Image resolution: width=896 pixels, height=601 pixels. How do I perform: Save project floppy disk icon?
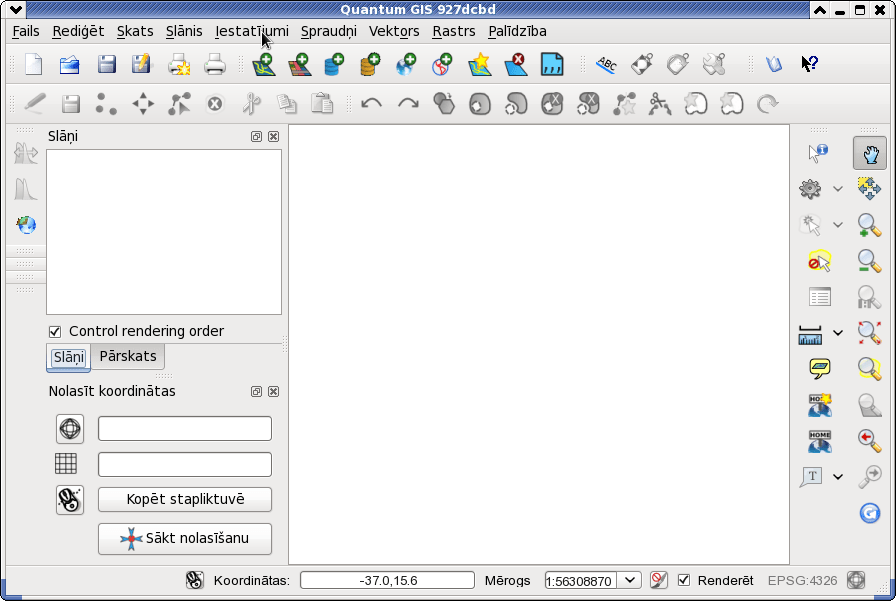106,64
